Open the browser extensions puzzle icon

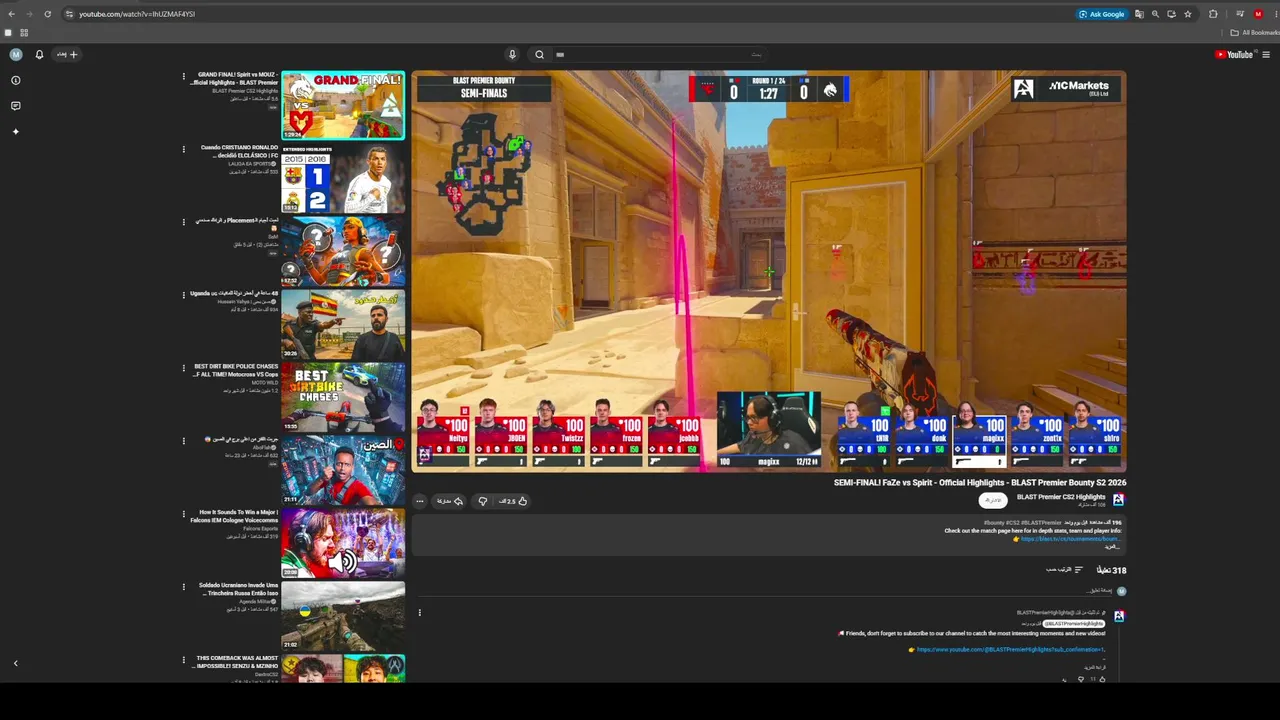1213,14
